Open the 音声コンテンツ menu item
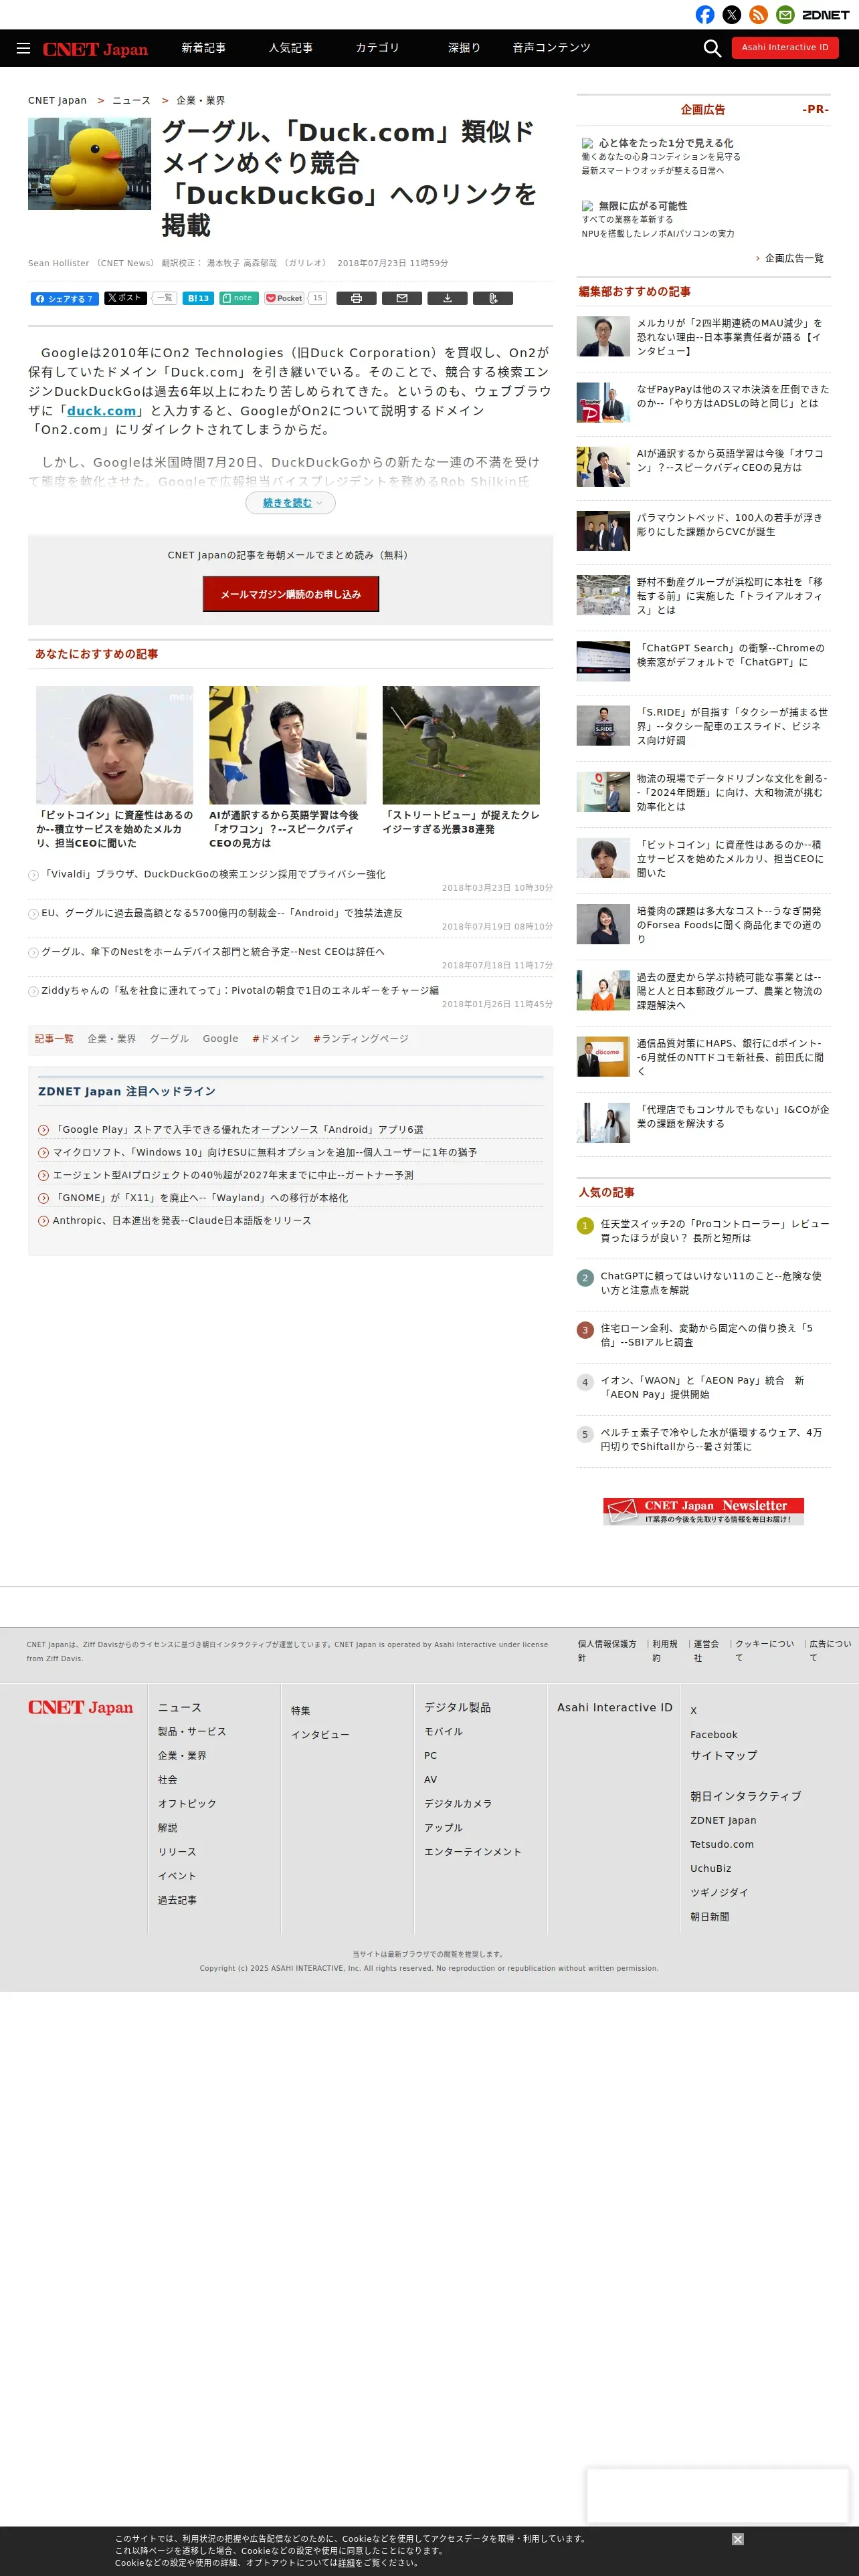Image resolution: width=859 pixels, height=2576 pixels. [x=551, y=48]
